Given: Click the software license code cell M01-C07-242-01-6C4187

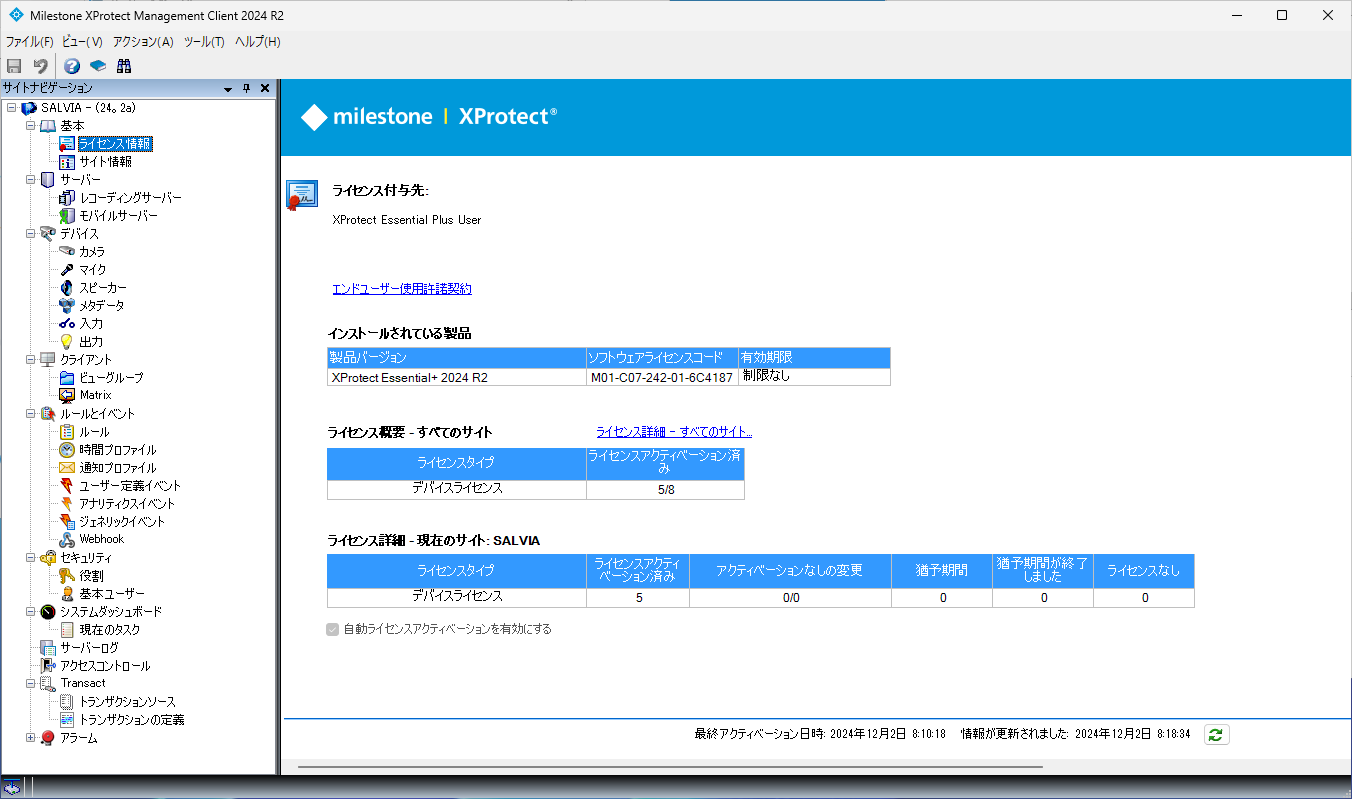Looking at the screenshot, I should point(662,377).
